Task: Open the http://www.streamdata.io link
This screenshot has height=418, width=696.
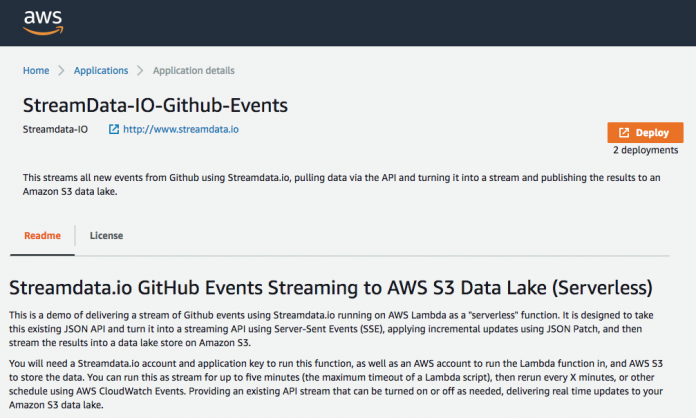Action: [x=181, y=129]
